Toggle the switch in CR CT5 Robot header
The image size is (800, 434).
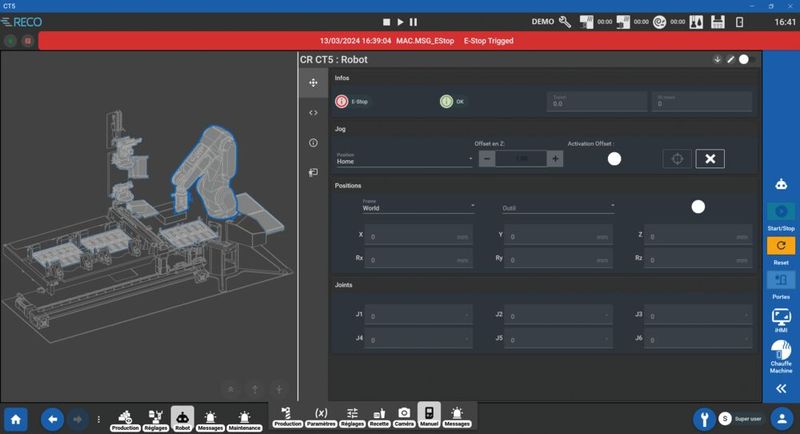pyautogui.click(x=744, y=59)
